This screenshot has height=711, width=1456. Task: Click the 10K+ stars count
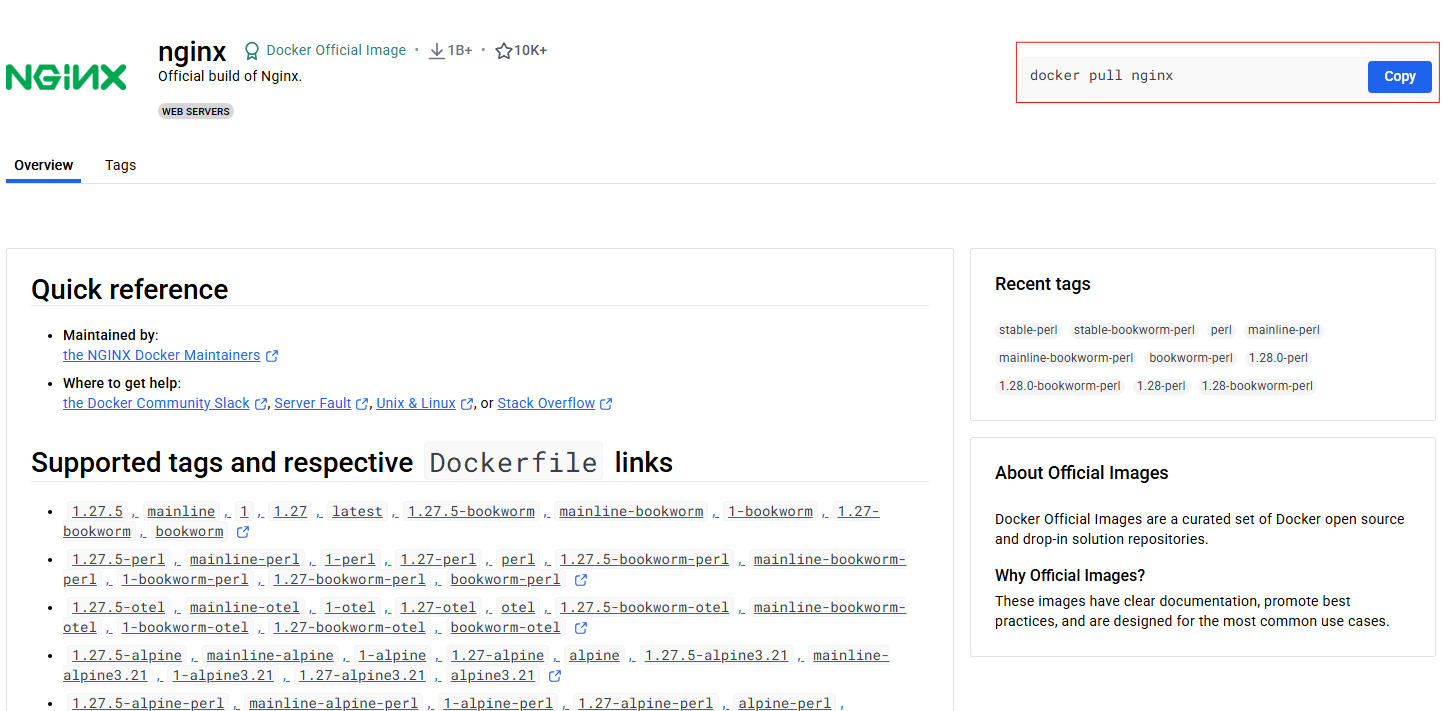click(530, 50)
